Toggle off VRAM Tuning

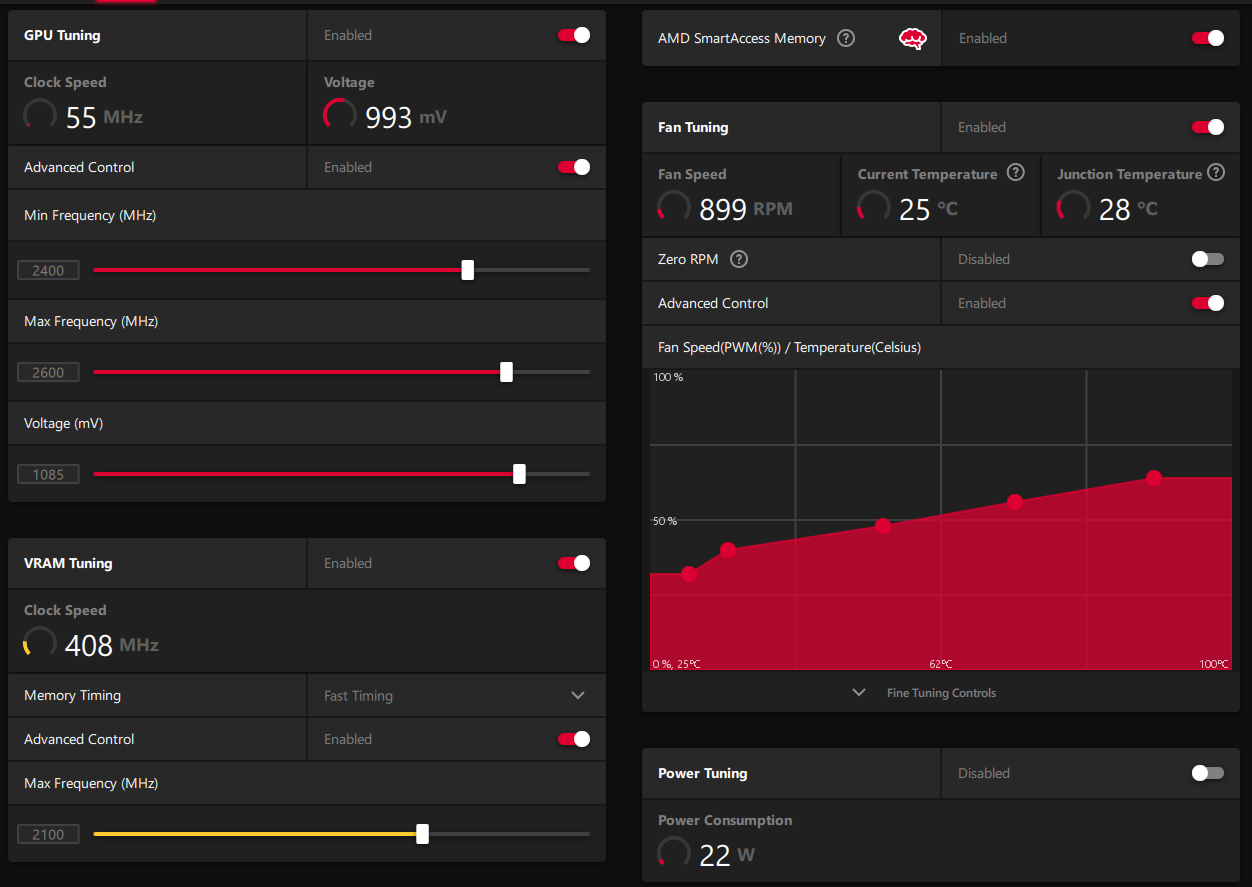574,563
